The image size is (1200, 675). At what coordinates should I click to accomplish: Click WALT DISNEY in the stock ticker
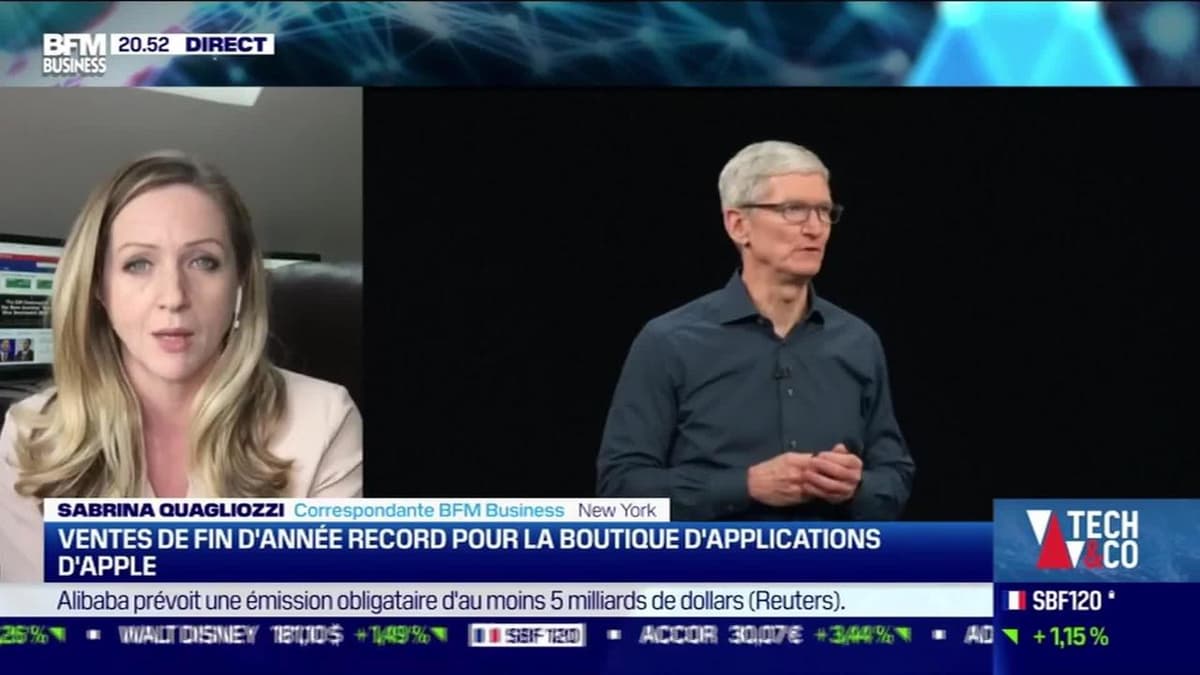point(188,634)
